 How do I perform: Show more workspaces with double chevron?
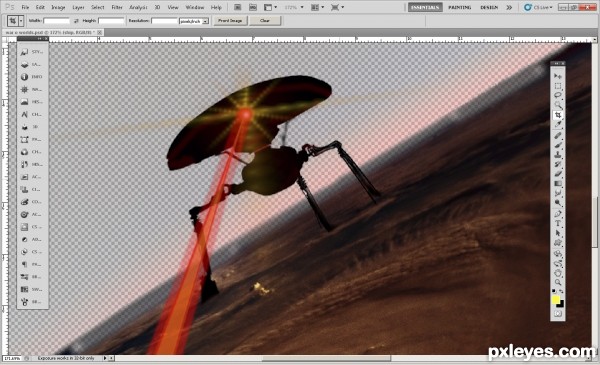click(509, 7)
